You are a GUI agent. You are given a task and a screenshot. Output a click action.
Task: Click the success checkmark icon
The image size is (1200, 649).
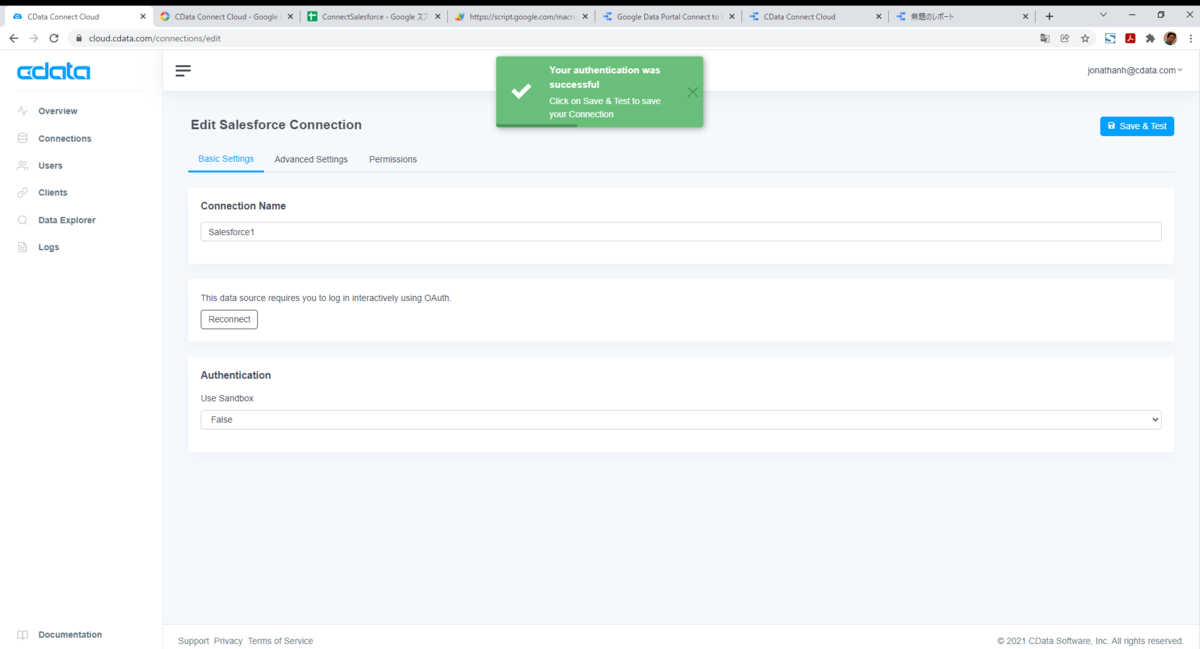tap(521, 91)
